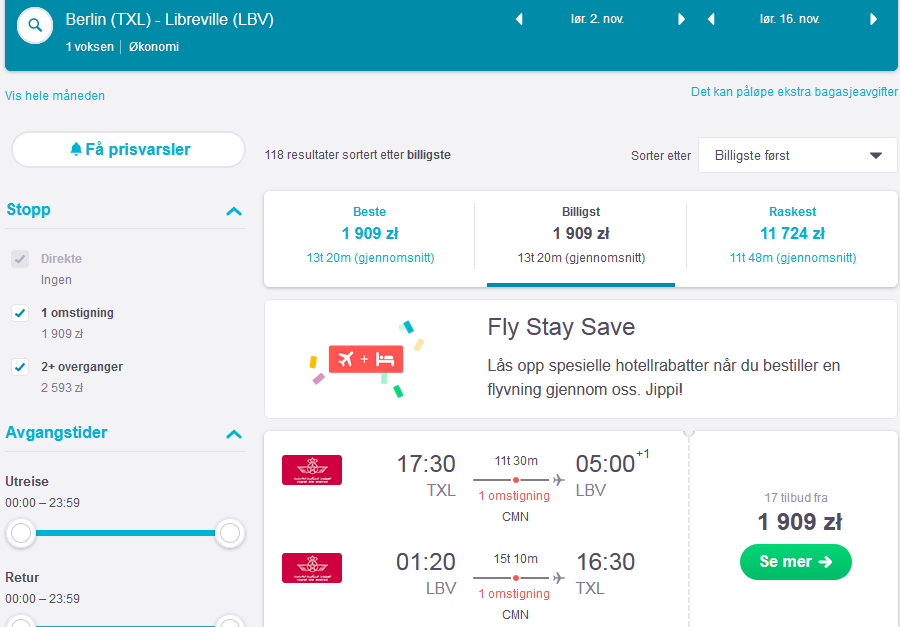This screenshot has width=900, height=627.
Task: Collapse the Avgangstider filter section
Action: pos(234,434)
